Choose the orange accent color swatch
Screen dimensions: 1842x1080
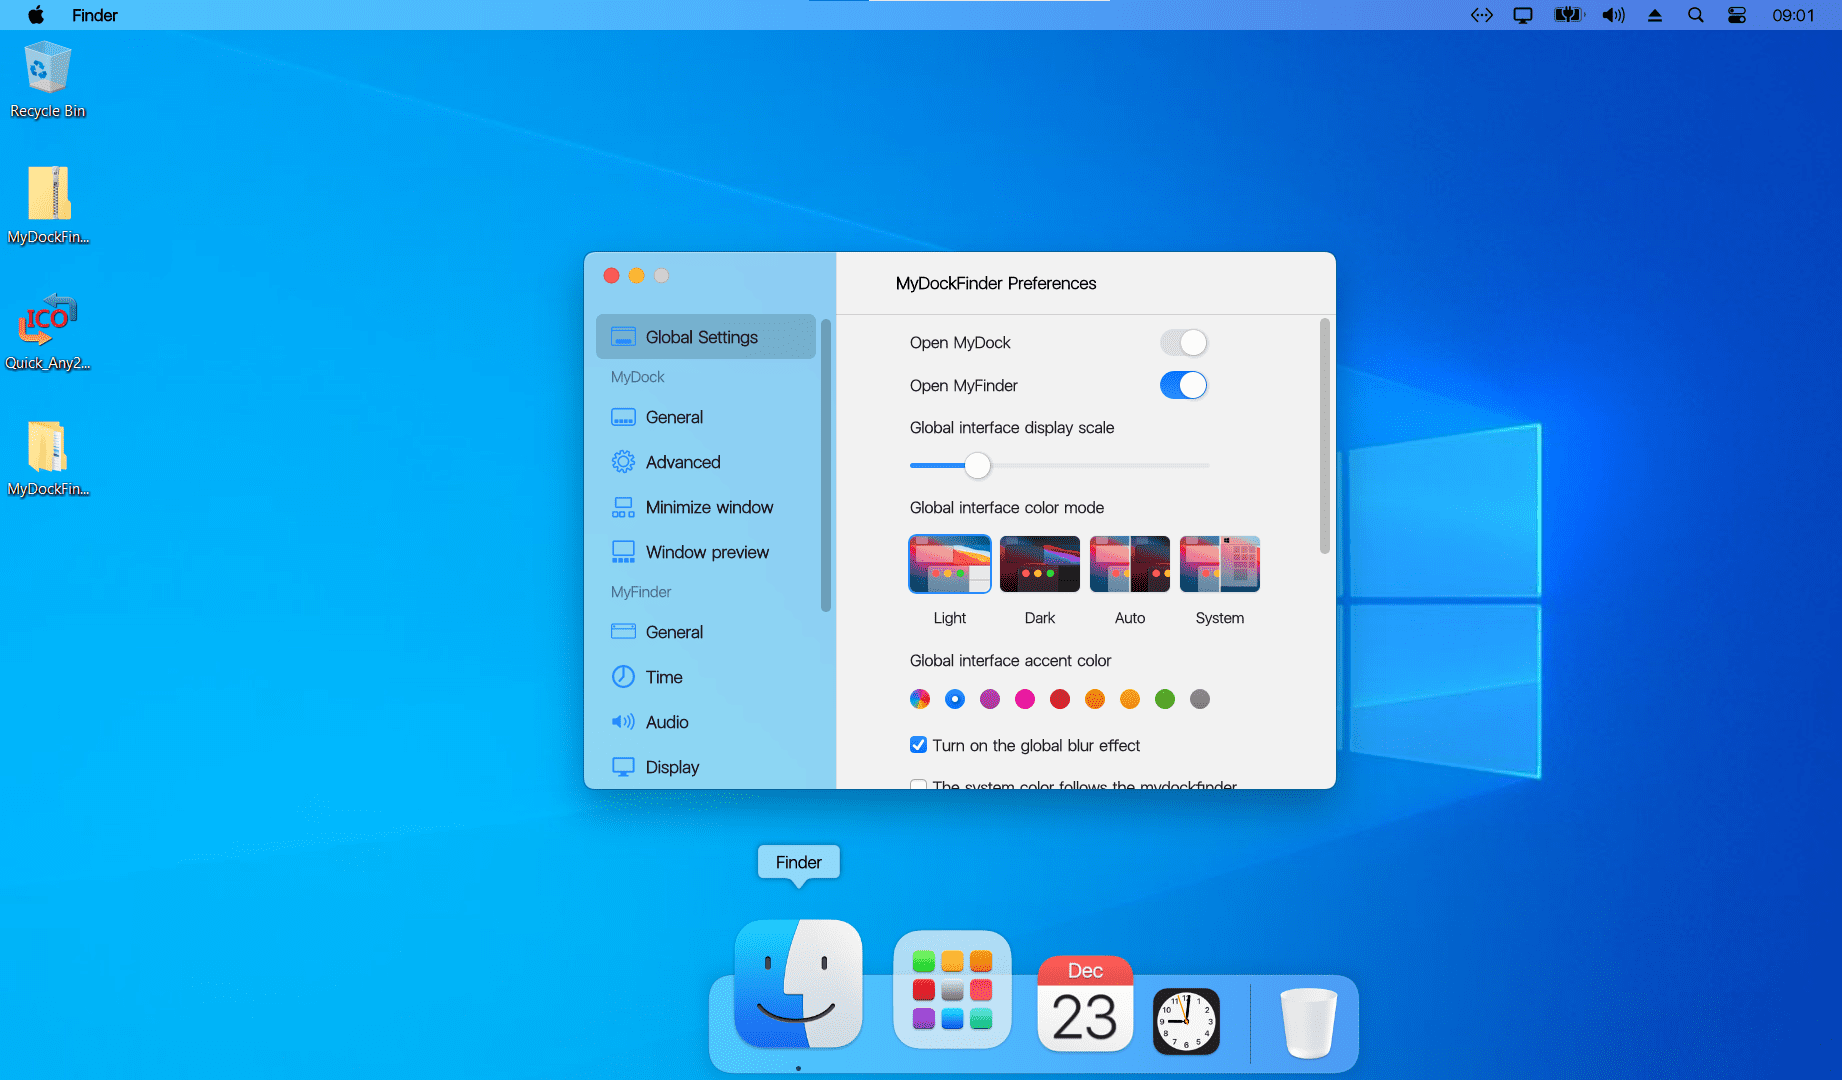pyautogui.click(x=1095, y=699)
